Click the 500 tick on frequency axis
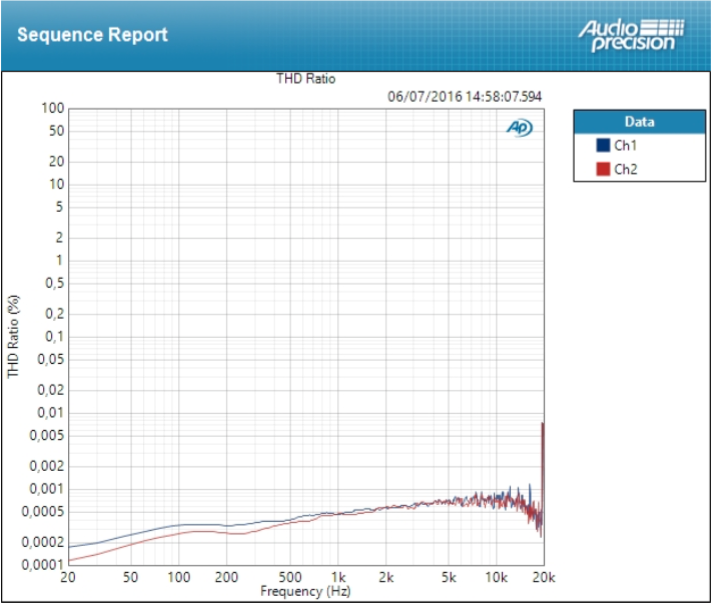The image size is (711, 603). click(x=291, y=578)
